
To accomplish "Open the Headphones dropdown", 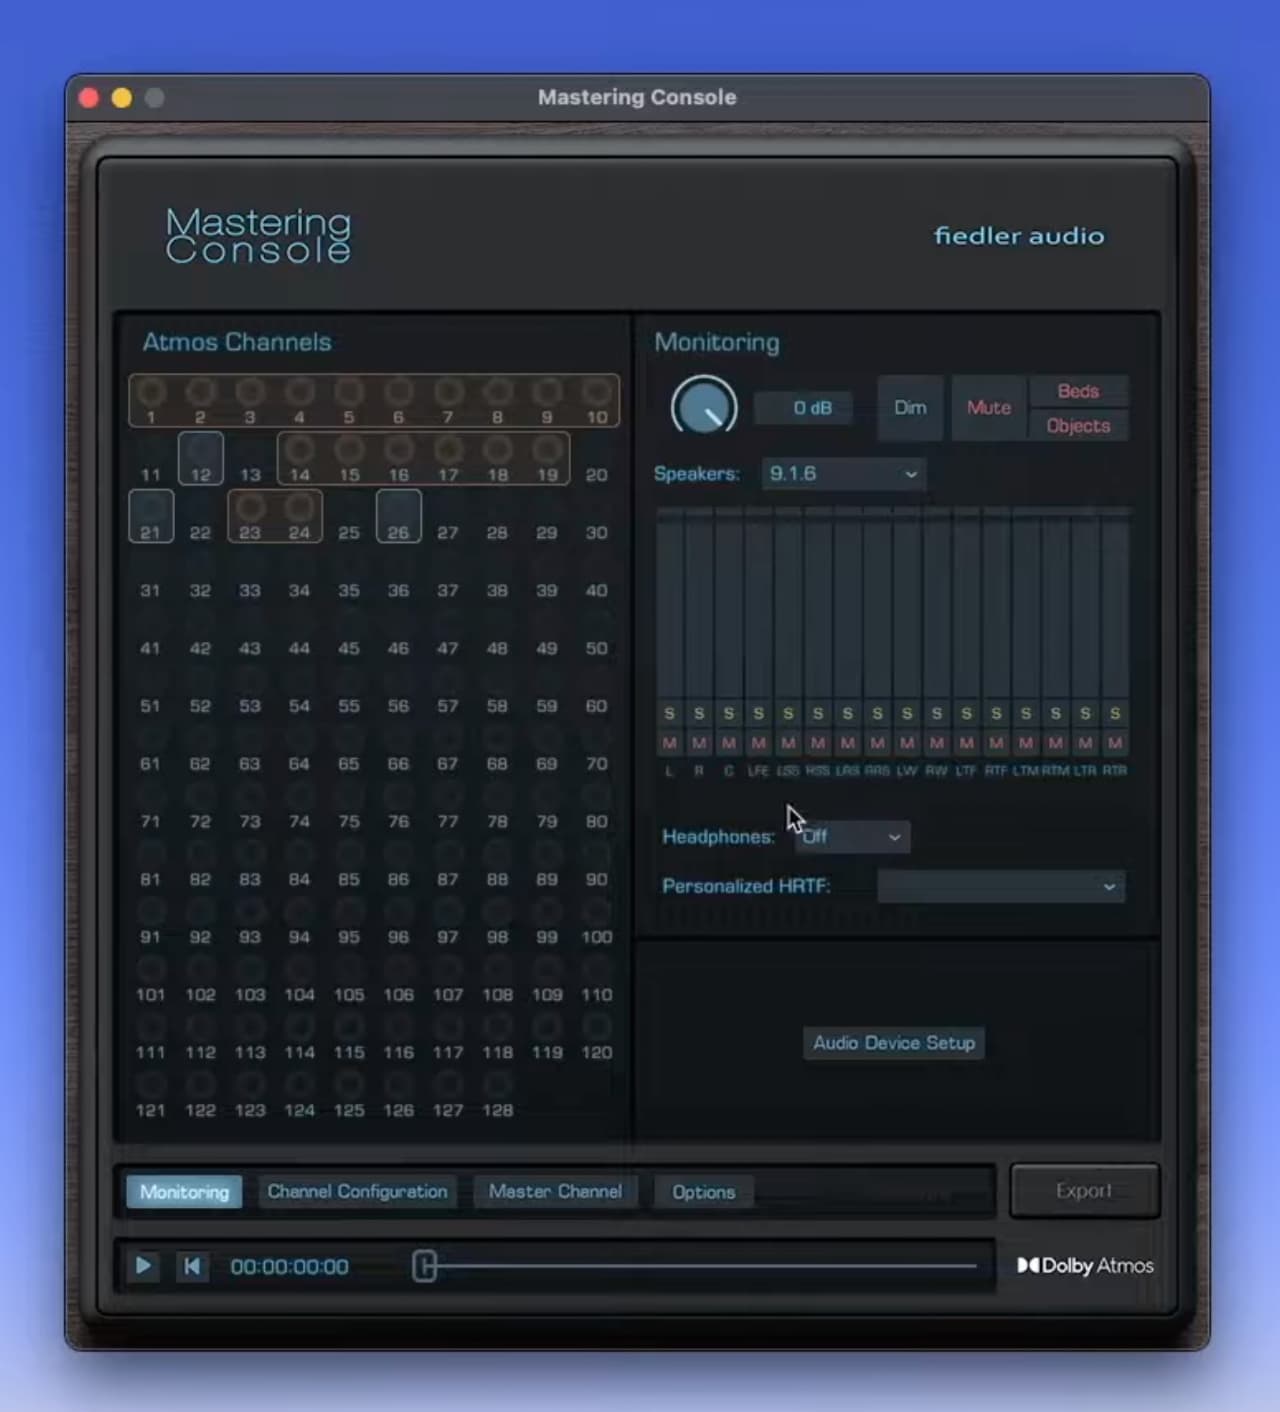I will pyautogui.click(x=851, y=837).
